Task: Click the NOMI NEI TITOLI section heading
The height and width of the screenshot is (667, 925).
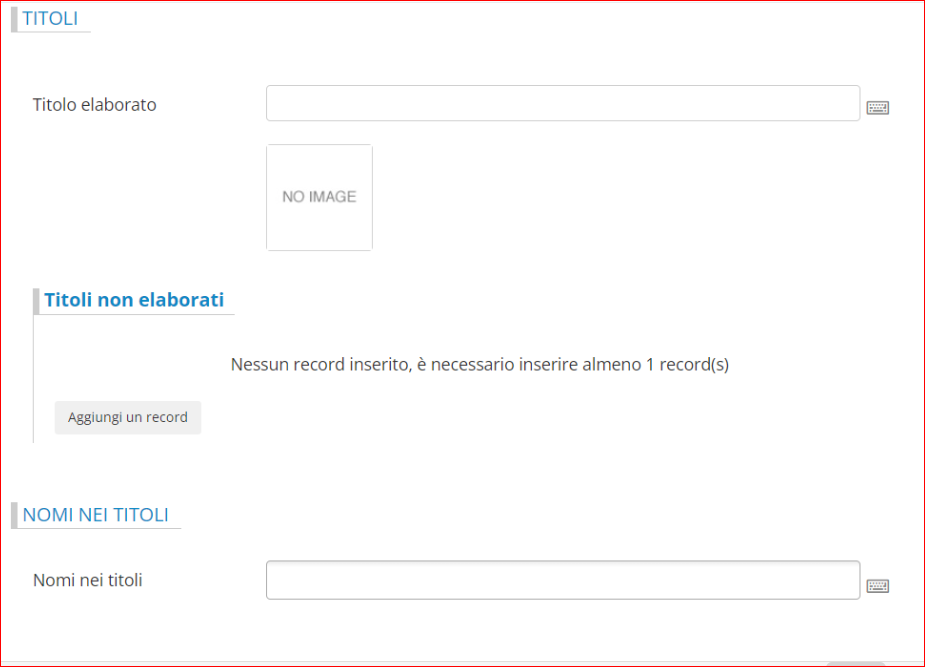Action: point(95,515)
